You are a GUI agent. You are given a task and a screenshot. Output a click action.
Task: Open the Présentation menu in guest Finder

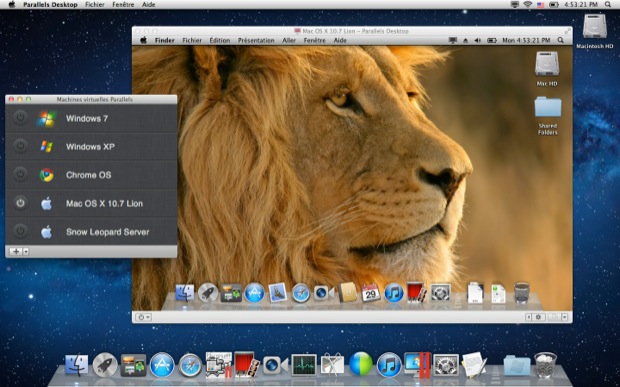click(x=256, y=40)
